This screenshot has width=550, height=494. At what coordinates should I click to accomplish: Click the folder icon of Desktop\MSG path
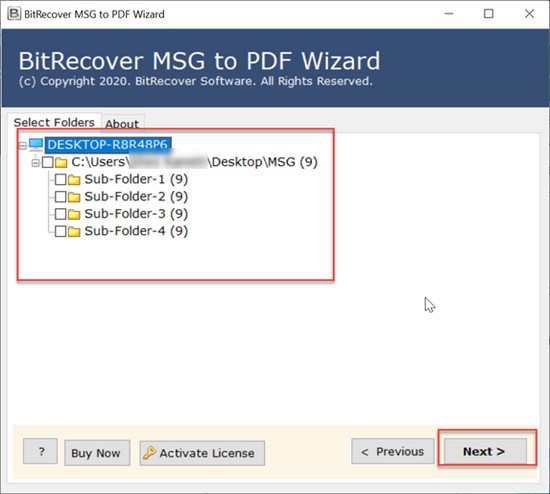click(61, 162)
